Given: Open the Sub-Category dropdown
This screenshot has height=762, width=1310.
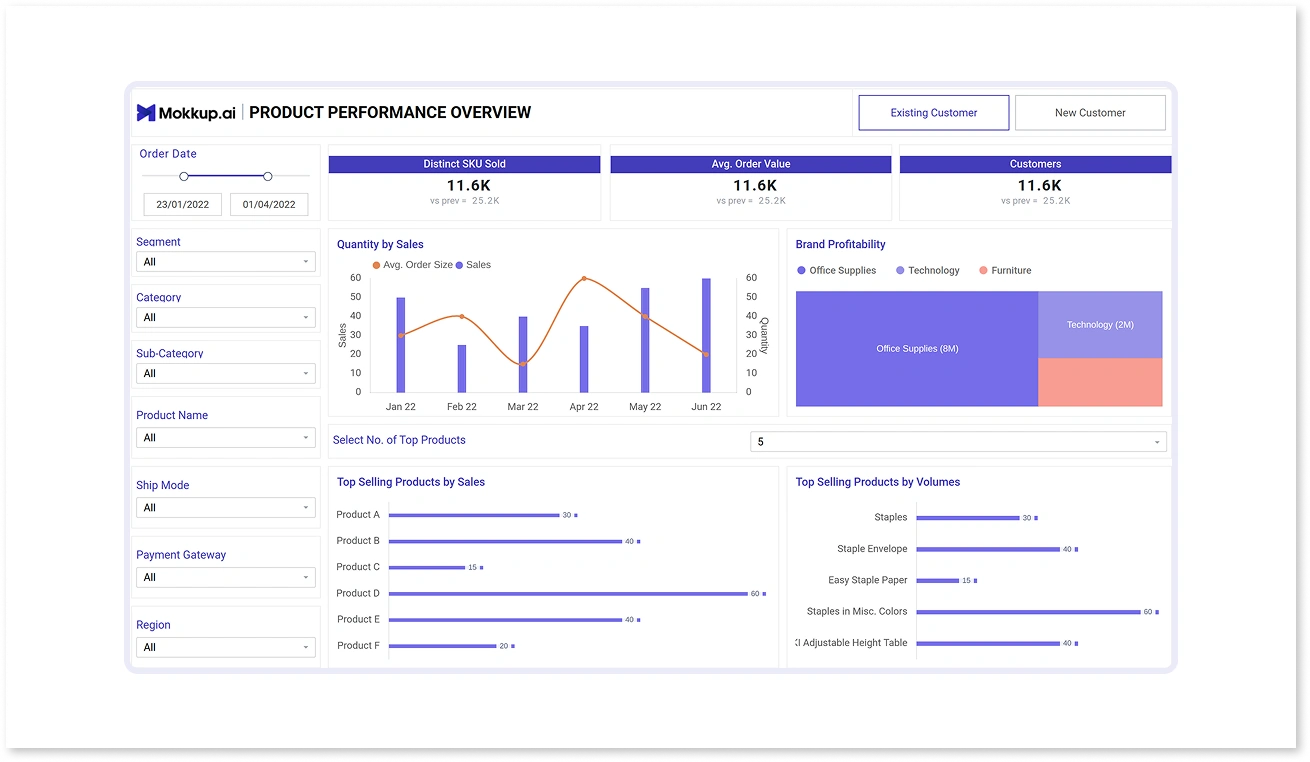Looking at the screenshot, I should (x=226, y=374).
